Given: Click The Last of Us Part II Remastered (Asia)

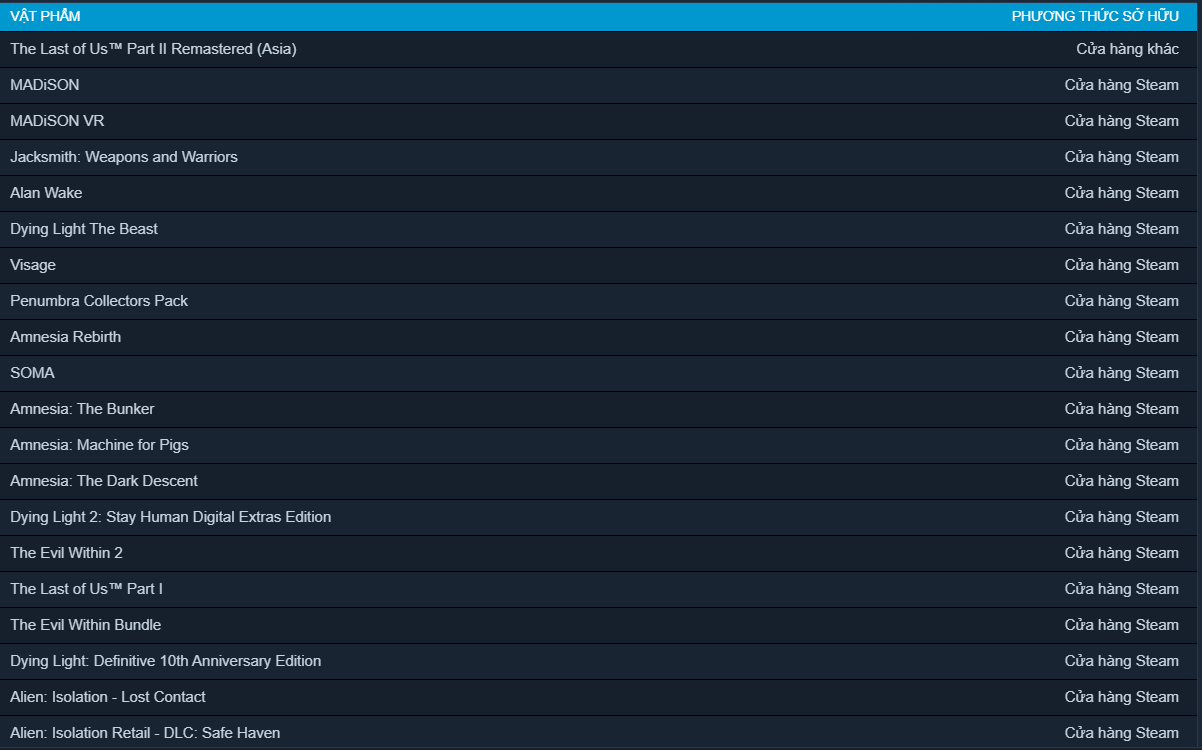Looking at the screenshot, I should point(153,49).
